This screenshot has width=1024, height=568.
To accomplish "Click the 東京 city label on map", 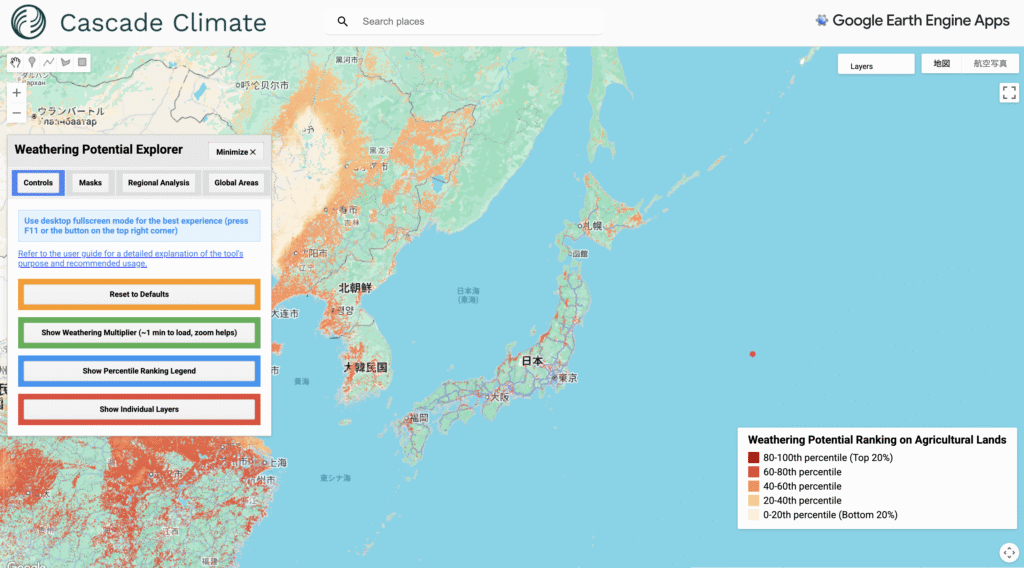I will 568,378.
